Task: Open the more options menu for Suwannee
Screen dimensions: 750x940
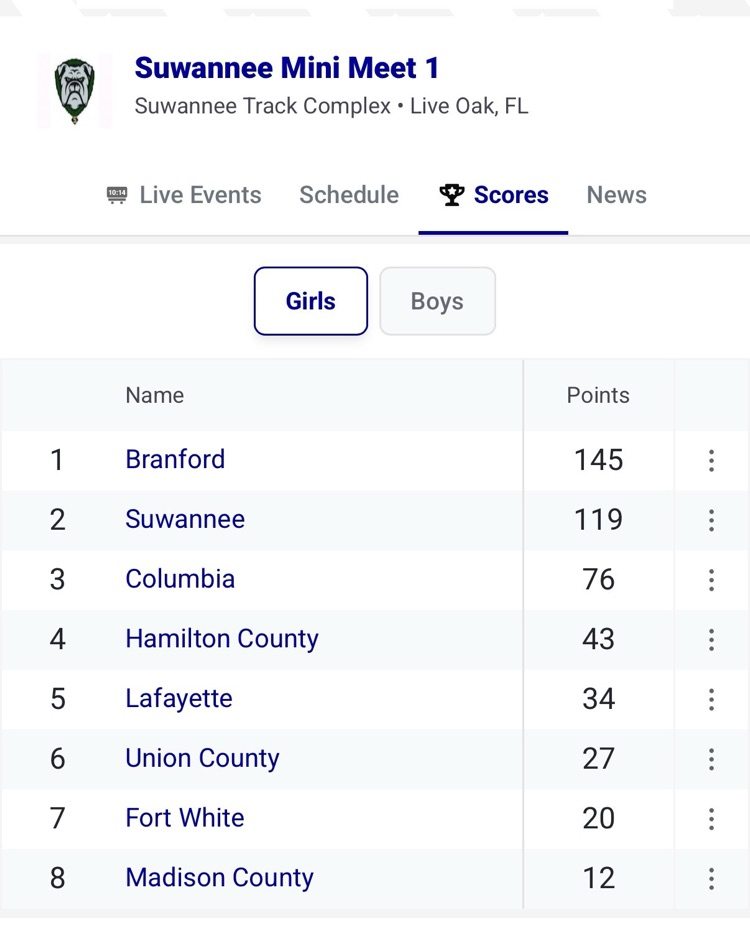Action: point(711,520)
